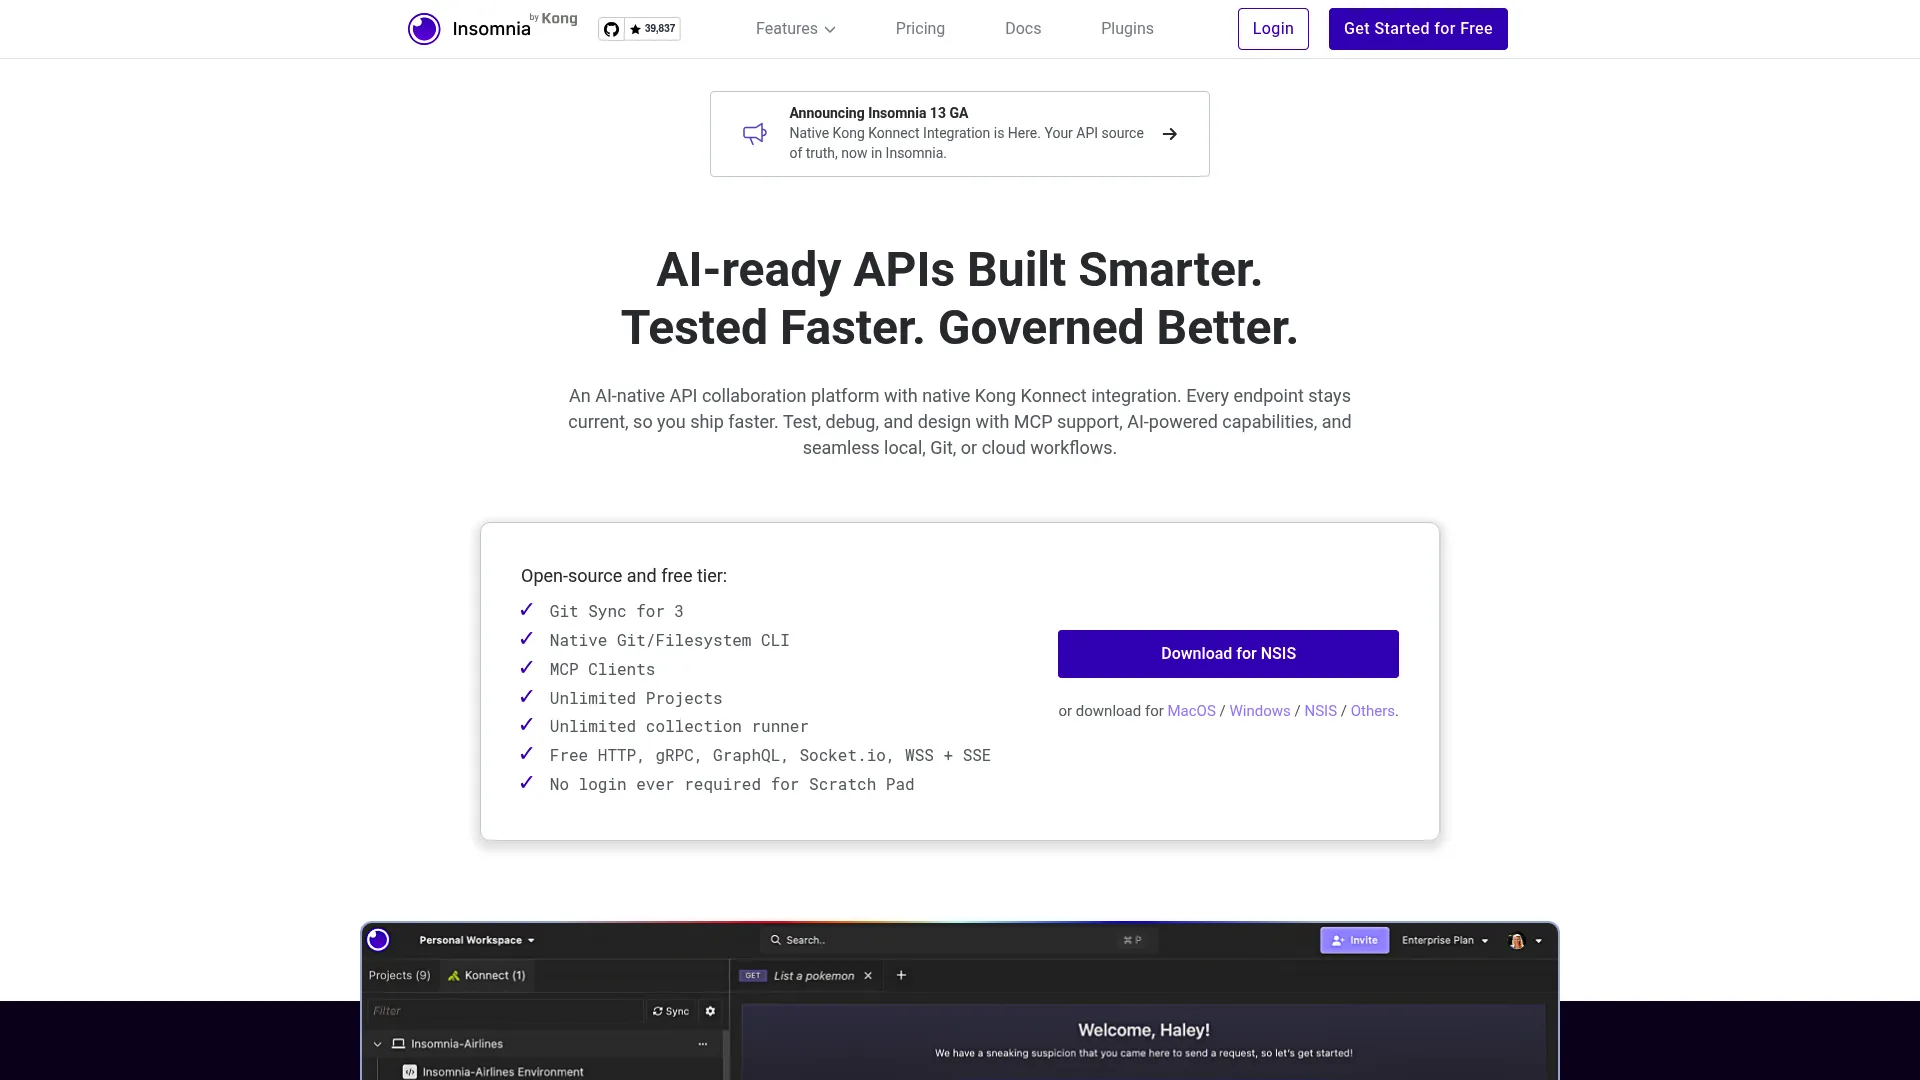The height and width of the screenshot is (1080, 1920).
Task: Open the ellipsis menu for Insomnia-Airlines
Action: pos(703,1044)
